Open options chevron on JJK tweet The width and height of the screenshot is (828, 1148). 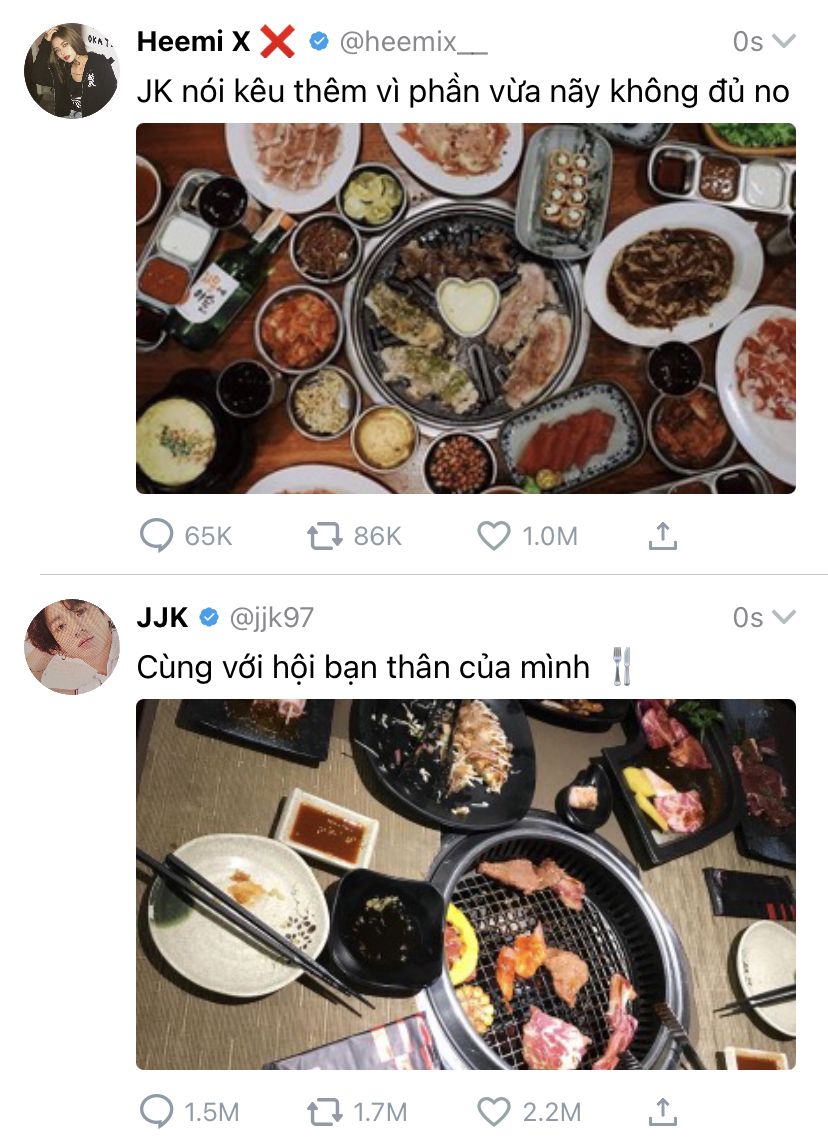783,617
